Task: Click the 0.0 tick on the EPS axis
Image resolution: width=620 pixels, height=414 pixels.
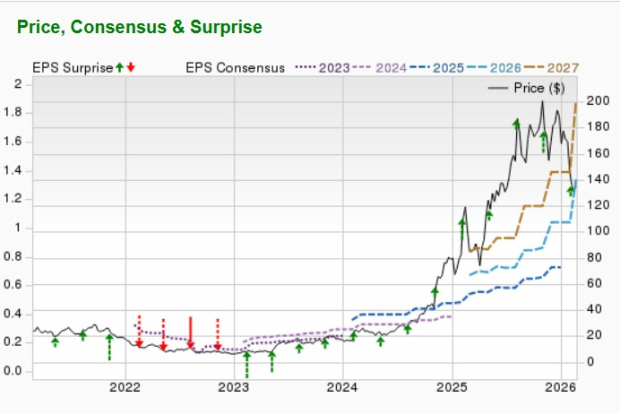Action: tap(13, 371)
